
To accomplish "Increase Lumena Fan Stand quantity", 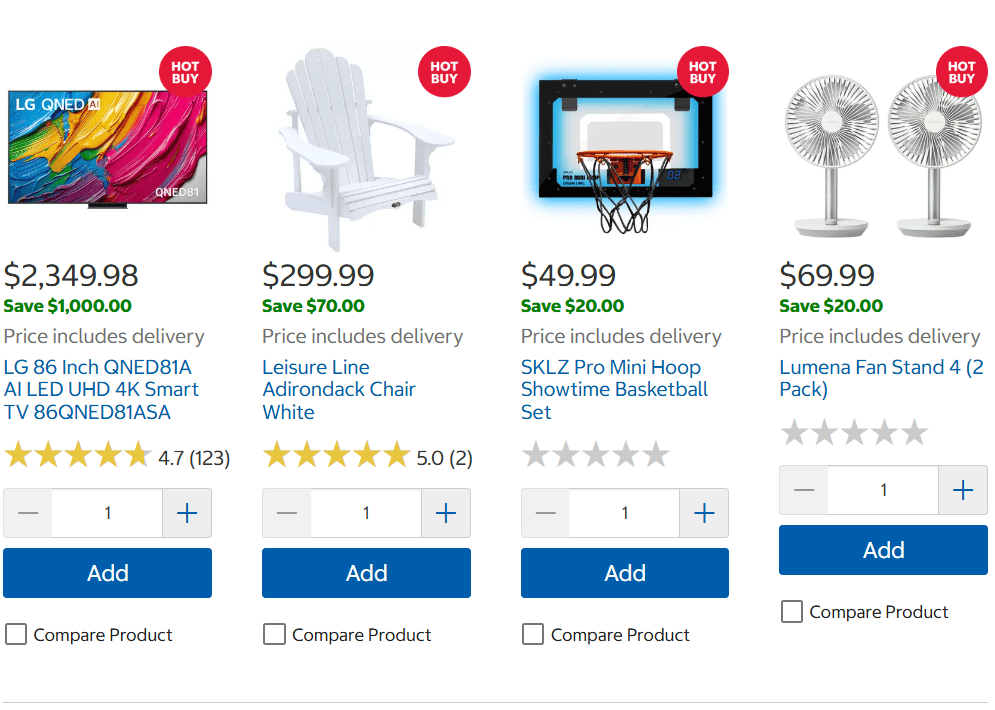I will (x=963, y=490).
